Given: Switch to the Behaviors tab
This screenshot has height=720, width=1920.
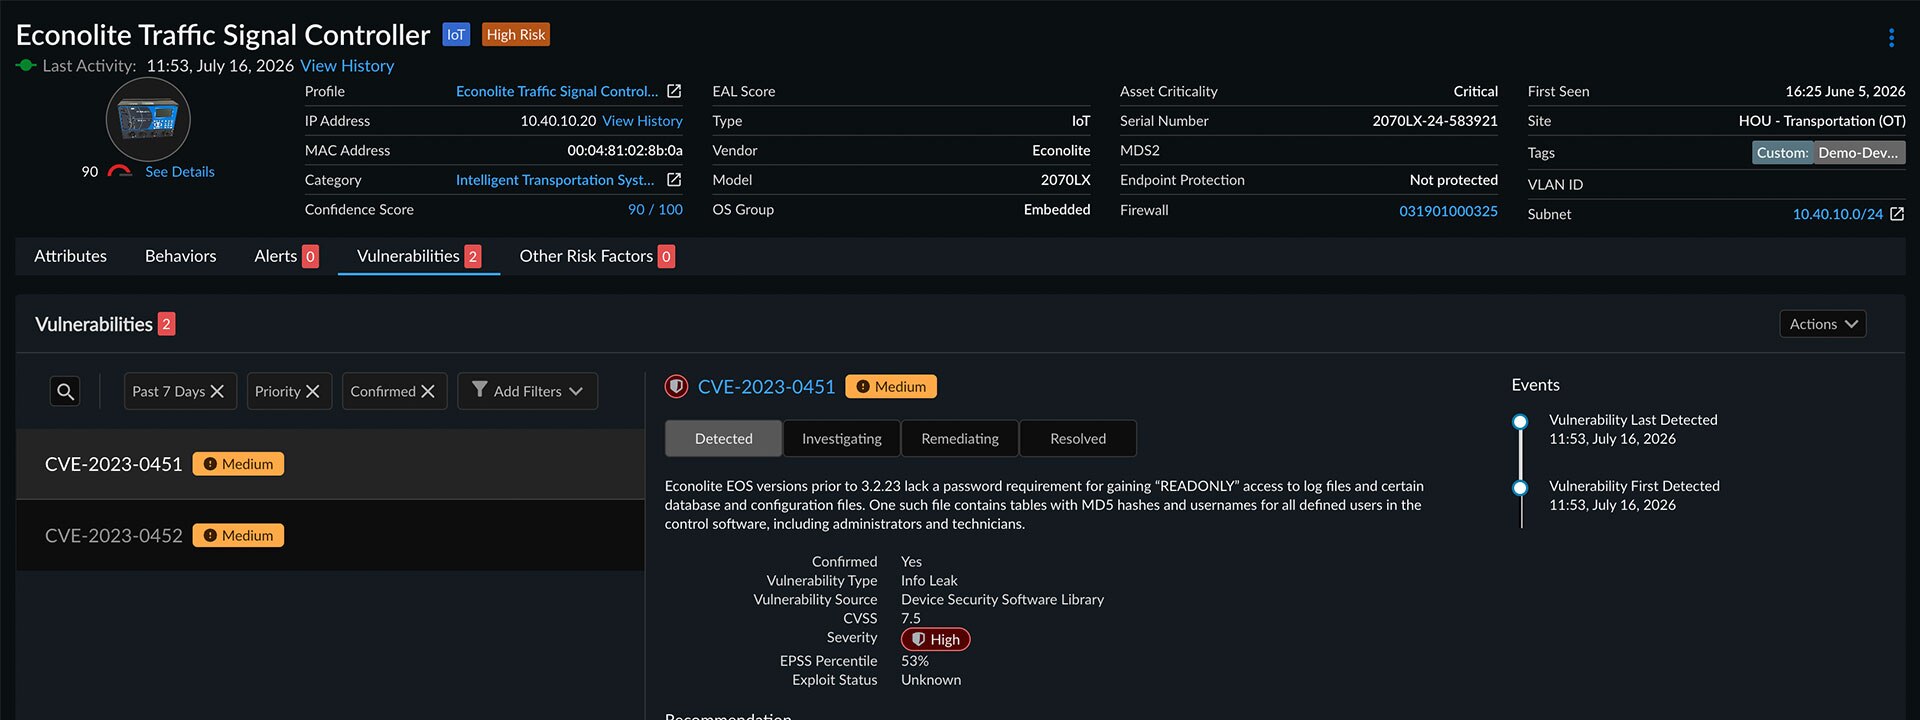Looking at the screenshot, I should click(x=180, y=256).
